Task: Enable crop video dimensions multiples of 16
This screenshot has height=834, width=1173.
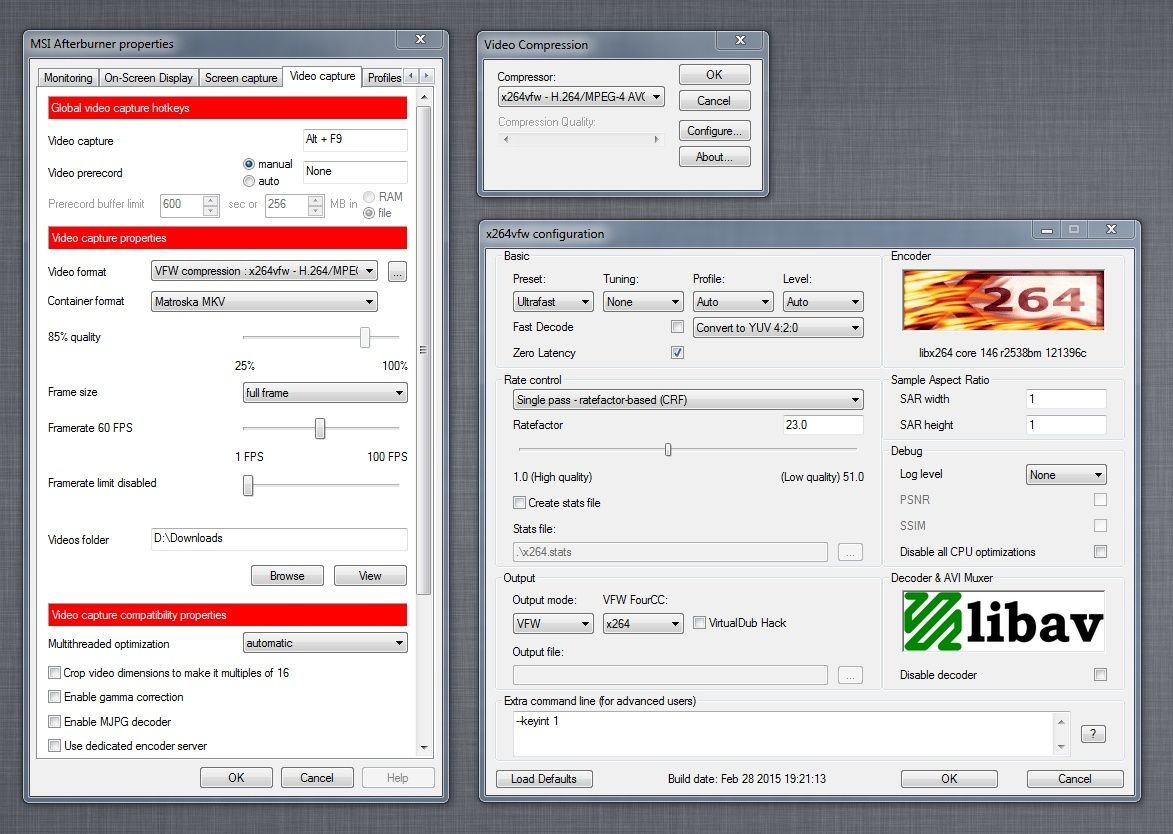Action: point(55,672)
